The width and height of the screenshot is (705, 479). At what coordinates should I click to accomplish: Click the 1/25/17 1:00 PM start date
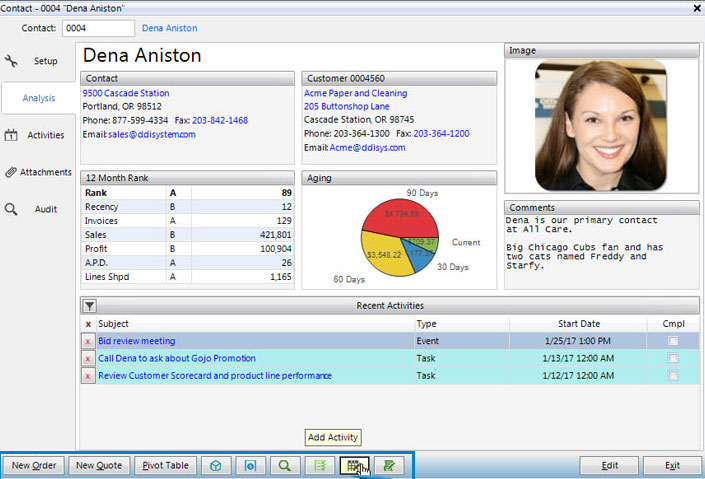(578, 341)
